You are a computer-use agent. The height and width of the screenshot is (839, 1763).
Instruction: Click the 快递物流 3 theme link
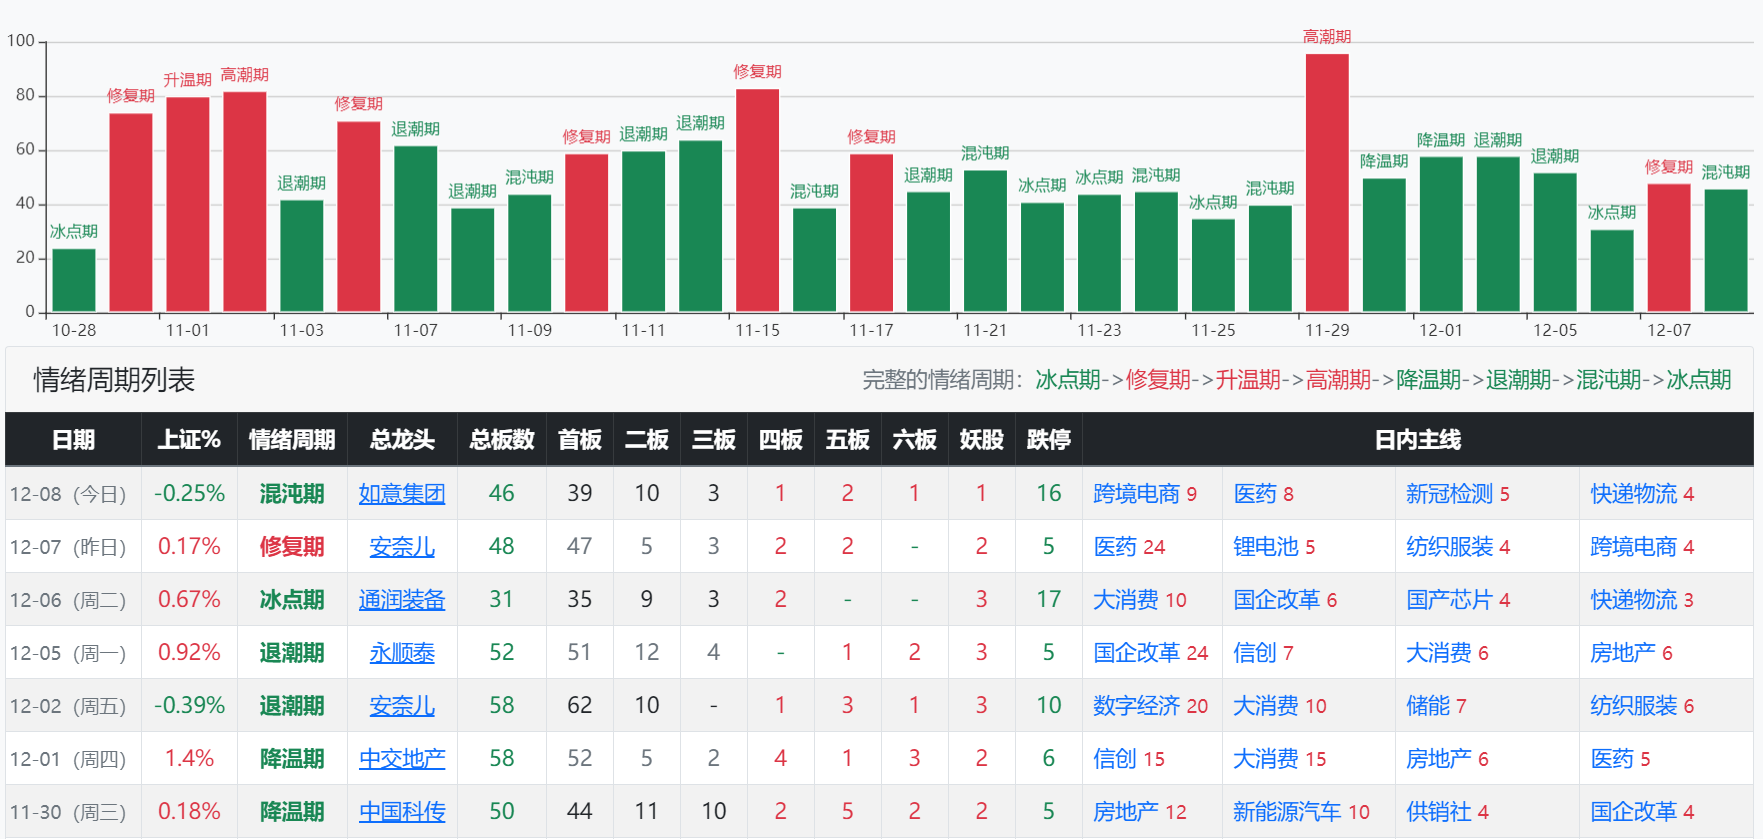coord(1642,600)
